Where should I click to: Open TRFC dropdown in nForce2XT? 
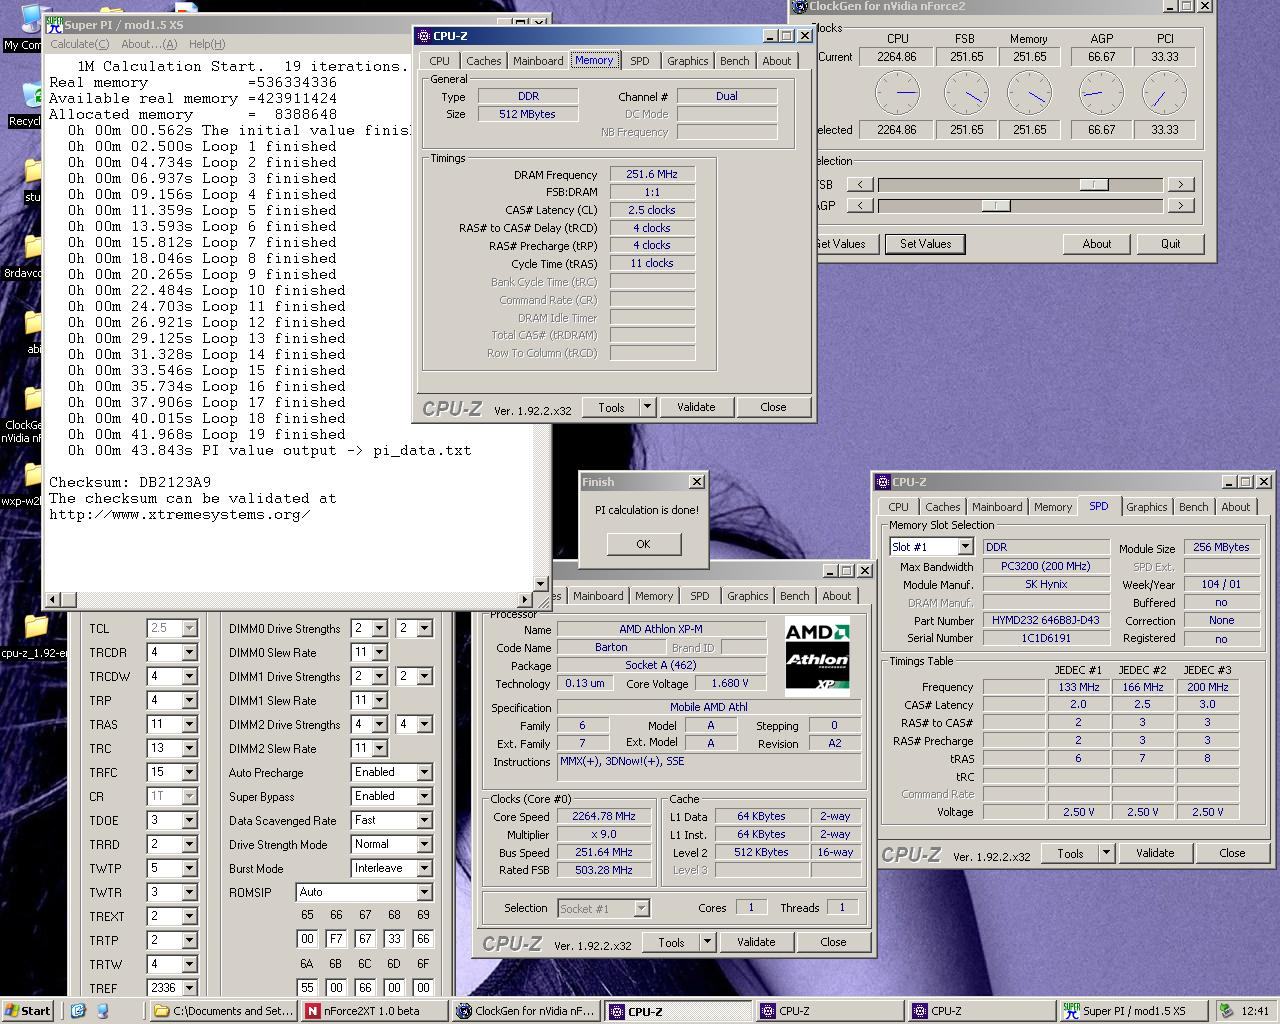[189, 772]
